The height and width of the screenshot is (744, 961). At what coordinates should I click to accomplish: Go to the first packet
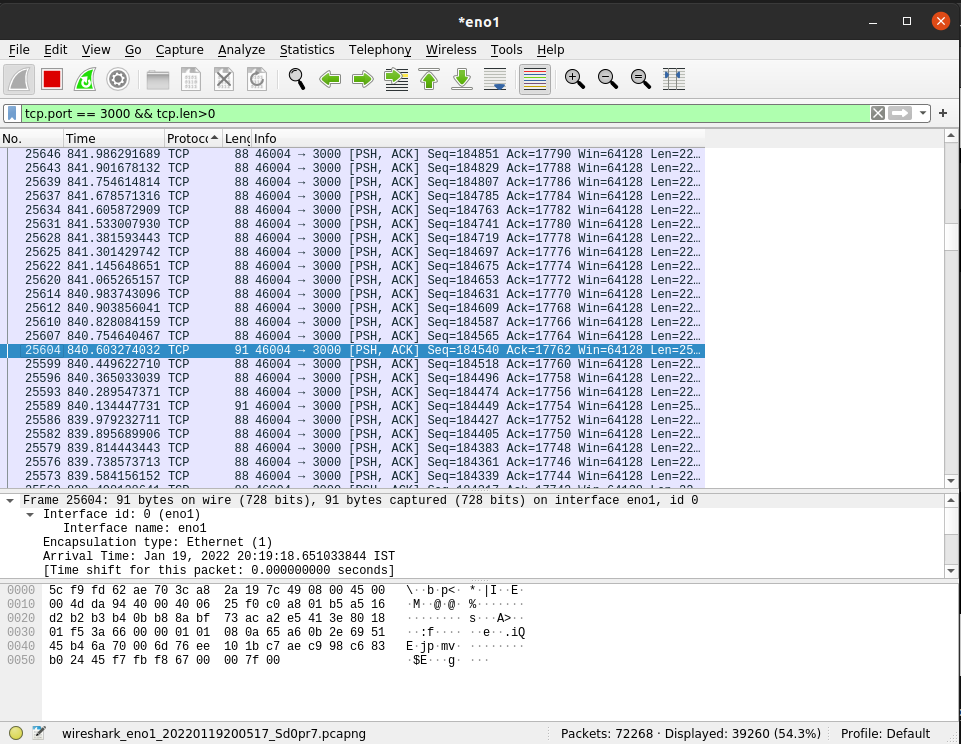(429, 79)
